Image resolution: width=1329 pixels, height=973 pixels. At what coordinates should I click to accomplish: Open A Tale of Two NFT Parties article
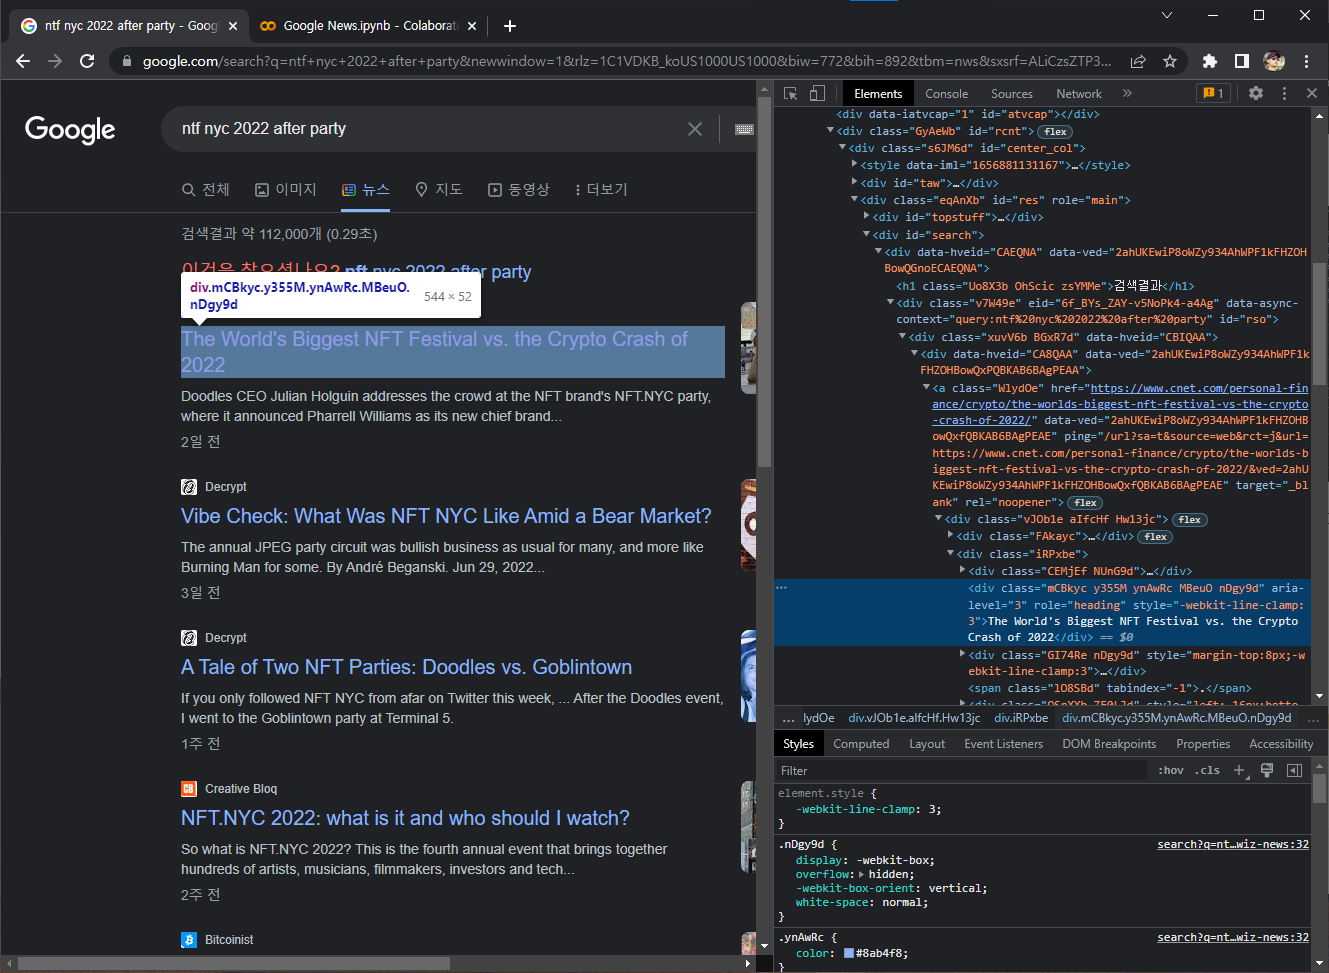[x=406, y=667]
